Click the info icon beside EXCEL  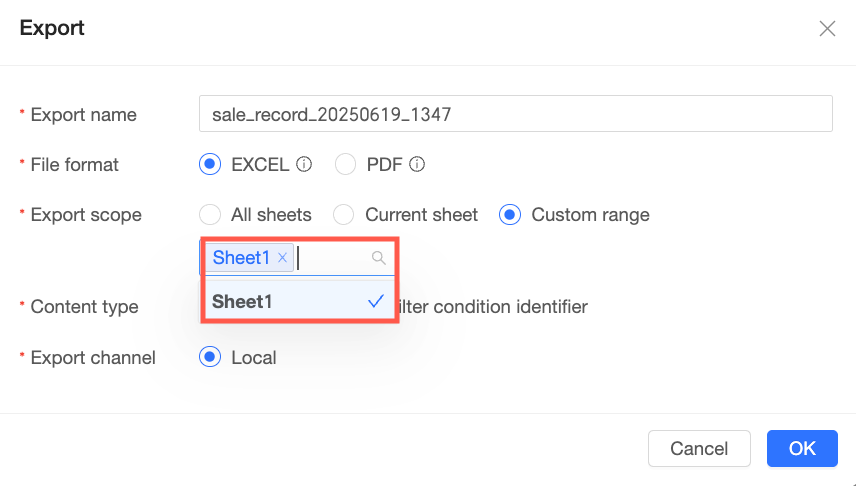tap(304, 164)
